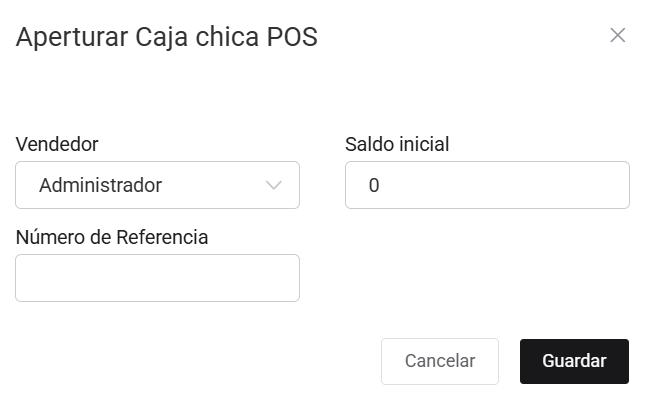Save with the Guardar button

(574, 361)
